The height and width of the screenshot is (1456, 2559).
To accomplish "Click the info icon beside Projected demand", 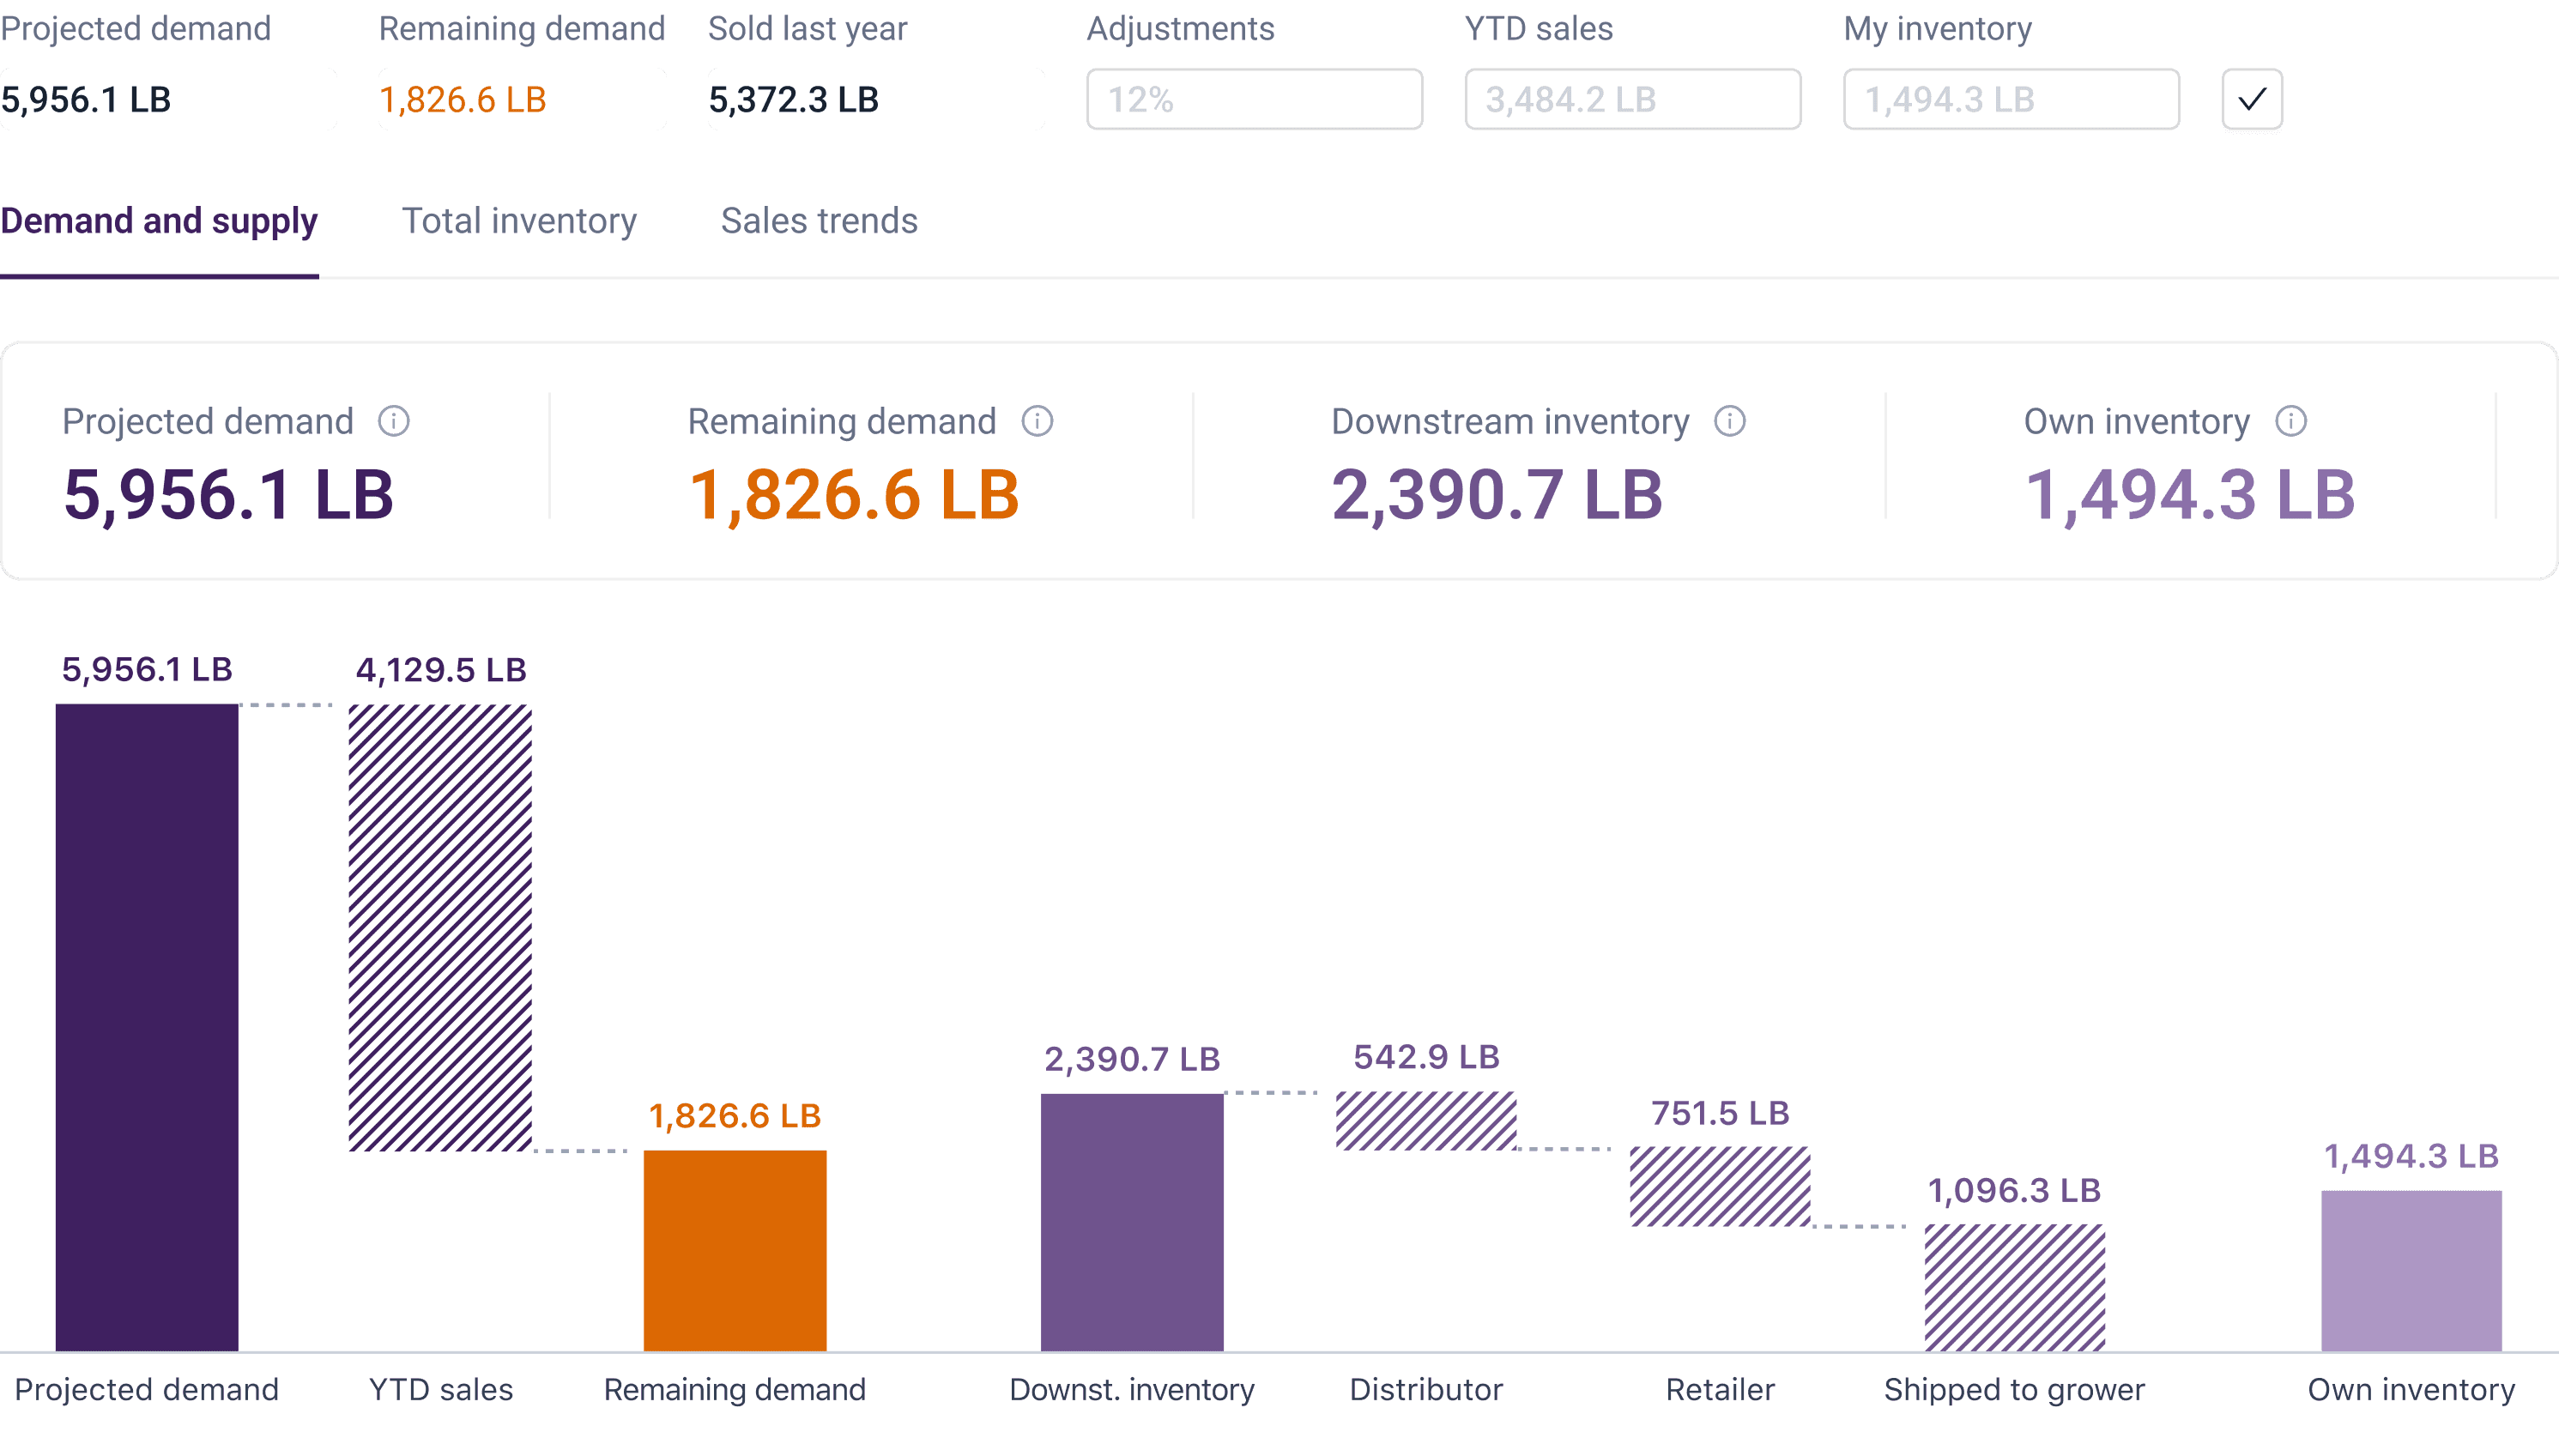I will tap(393, 421).
